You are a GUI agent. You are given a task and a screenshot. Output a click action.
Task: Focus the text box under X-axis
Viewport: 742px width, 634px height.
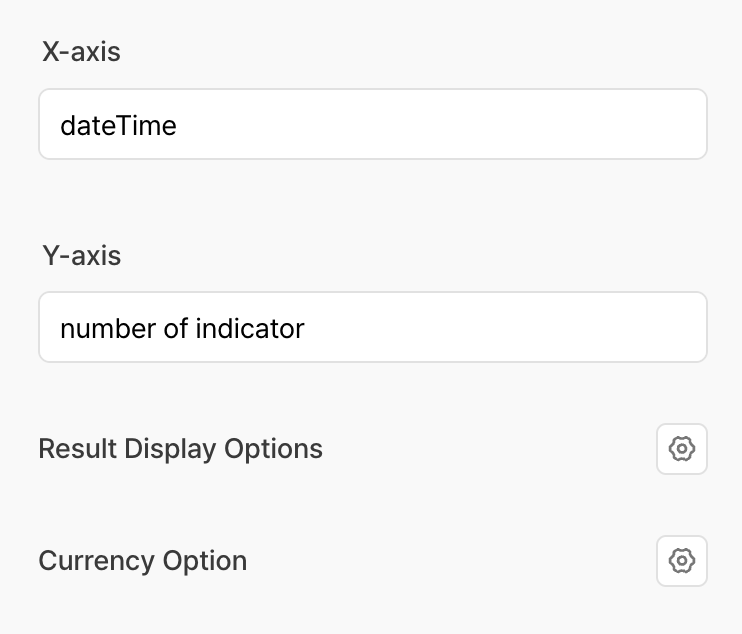[x=372, y=125]
